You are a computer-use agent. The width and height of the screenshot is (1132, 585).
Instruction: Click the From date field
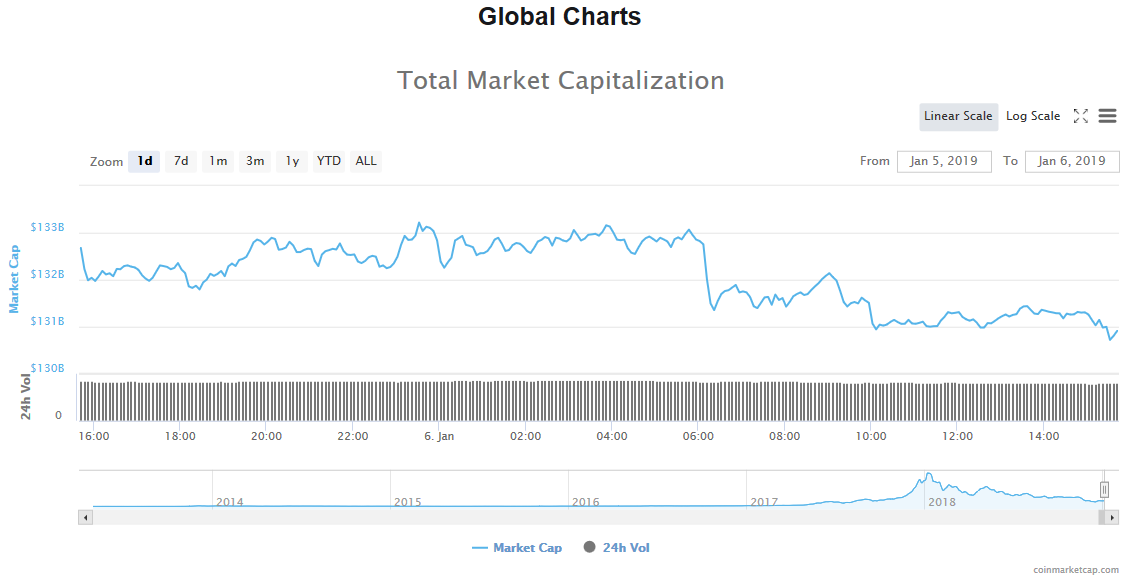click(944, 161)
